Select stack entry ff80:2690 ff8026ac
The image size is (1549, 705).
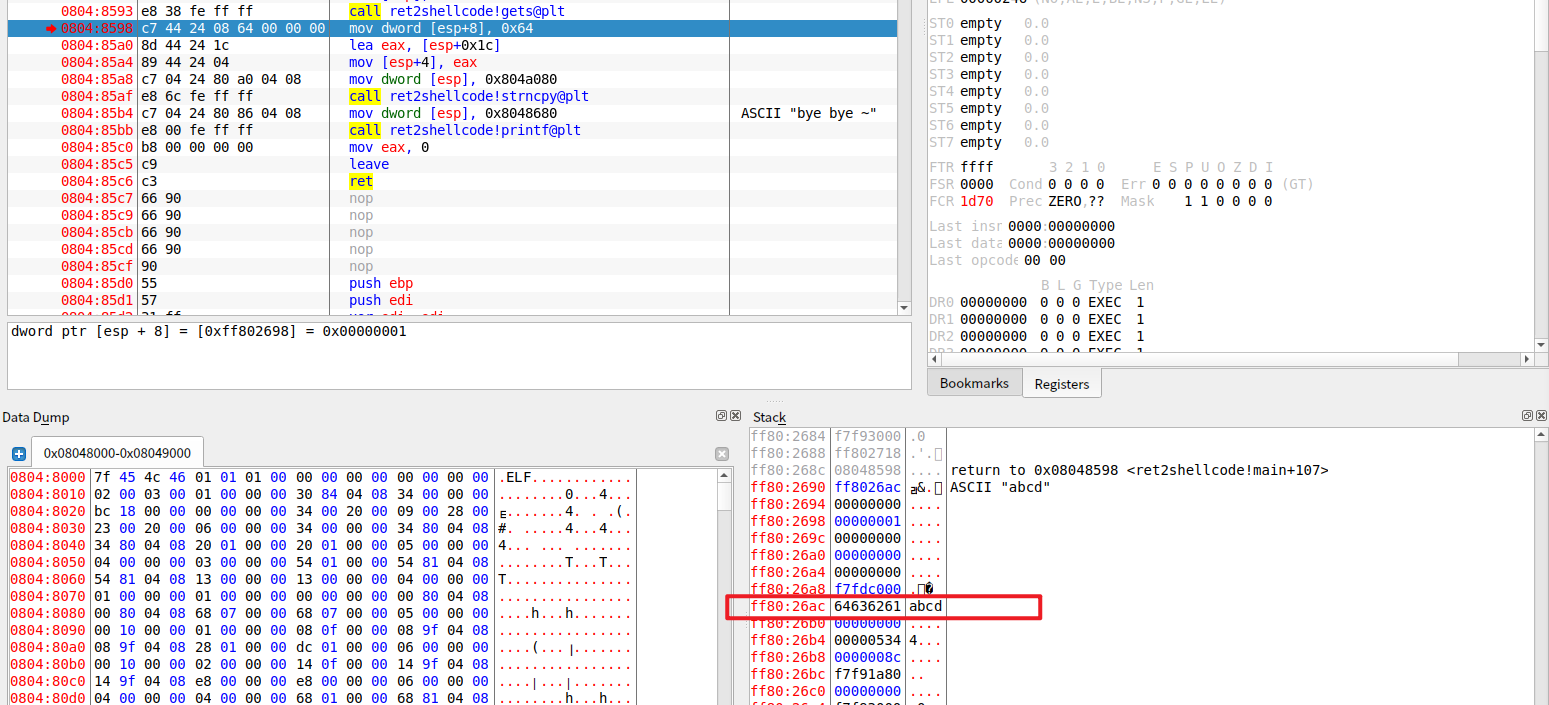1141,487
